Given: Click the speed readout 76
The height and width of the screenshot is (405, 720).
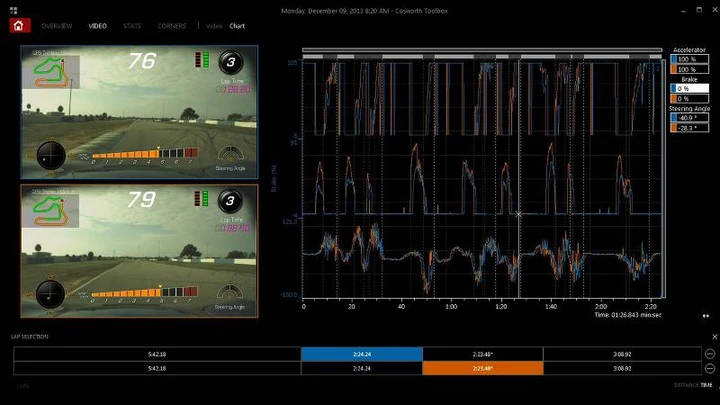Looking at the screenshot, I should (x=142, y=61).
